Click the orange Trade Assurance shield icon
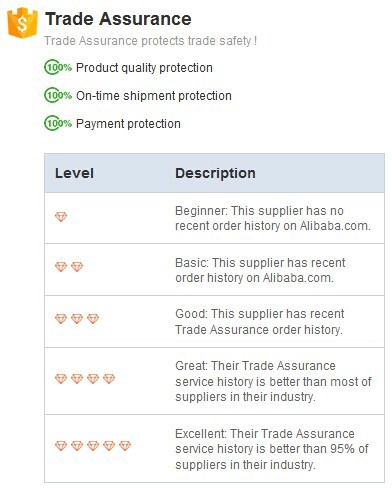The width and height of the screenshot is (392, 488). coord(22,23)
